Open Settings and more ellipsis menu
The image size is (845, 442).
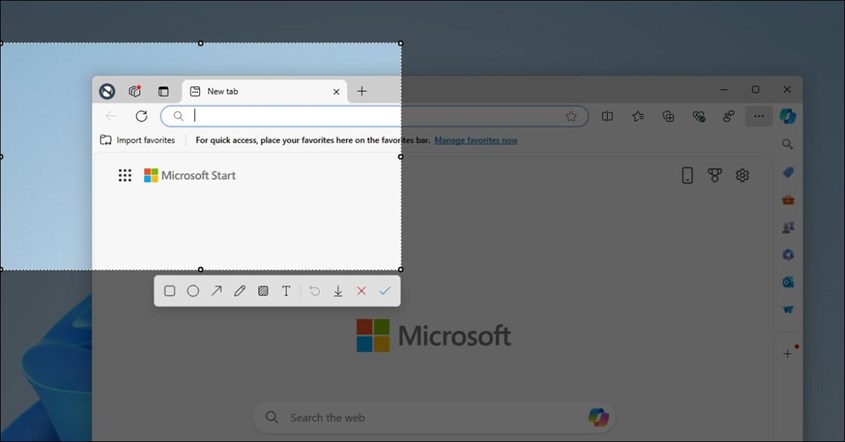click(759, 116)
